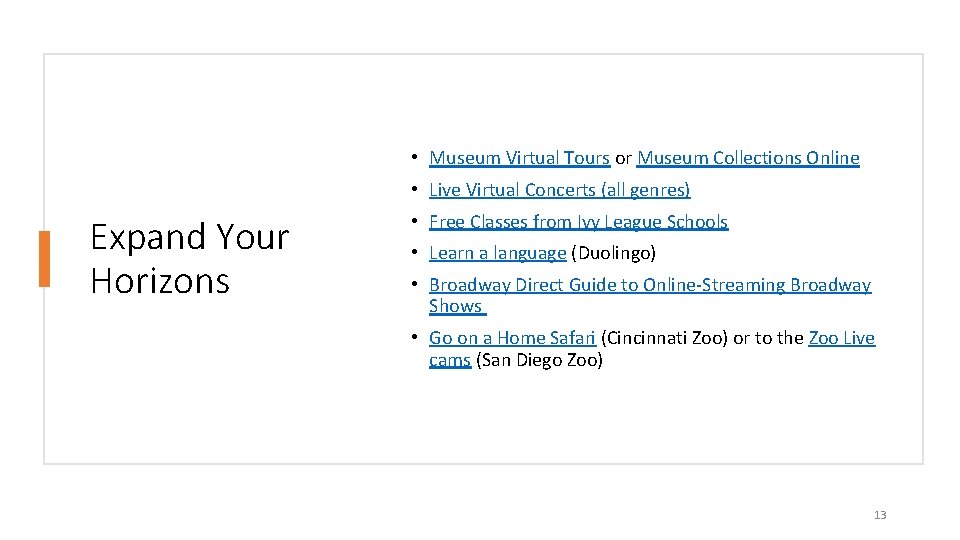Click the (Duolingo) text
Viewport: 960px width, 540px height.
point(613,253)
